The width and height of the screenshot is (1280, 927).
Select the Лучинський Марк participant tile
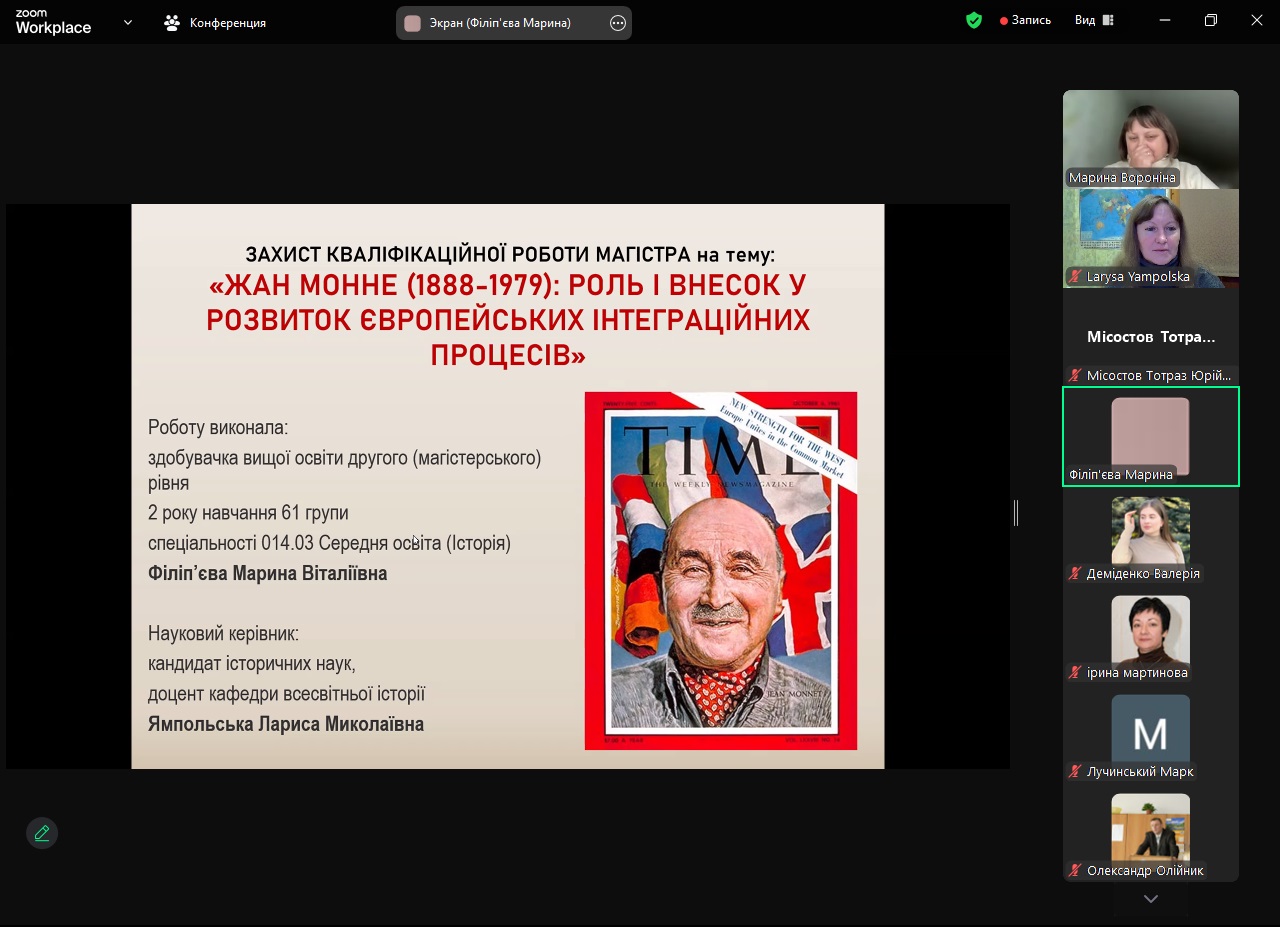click(x=1151, y=733)
